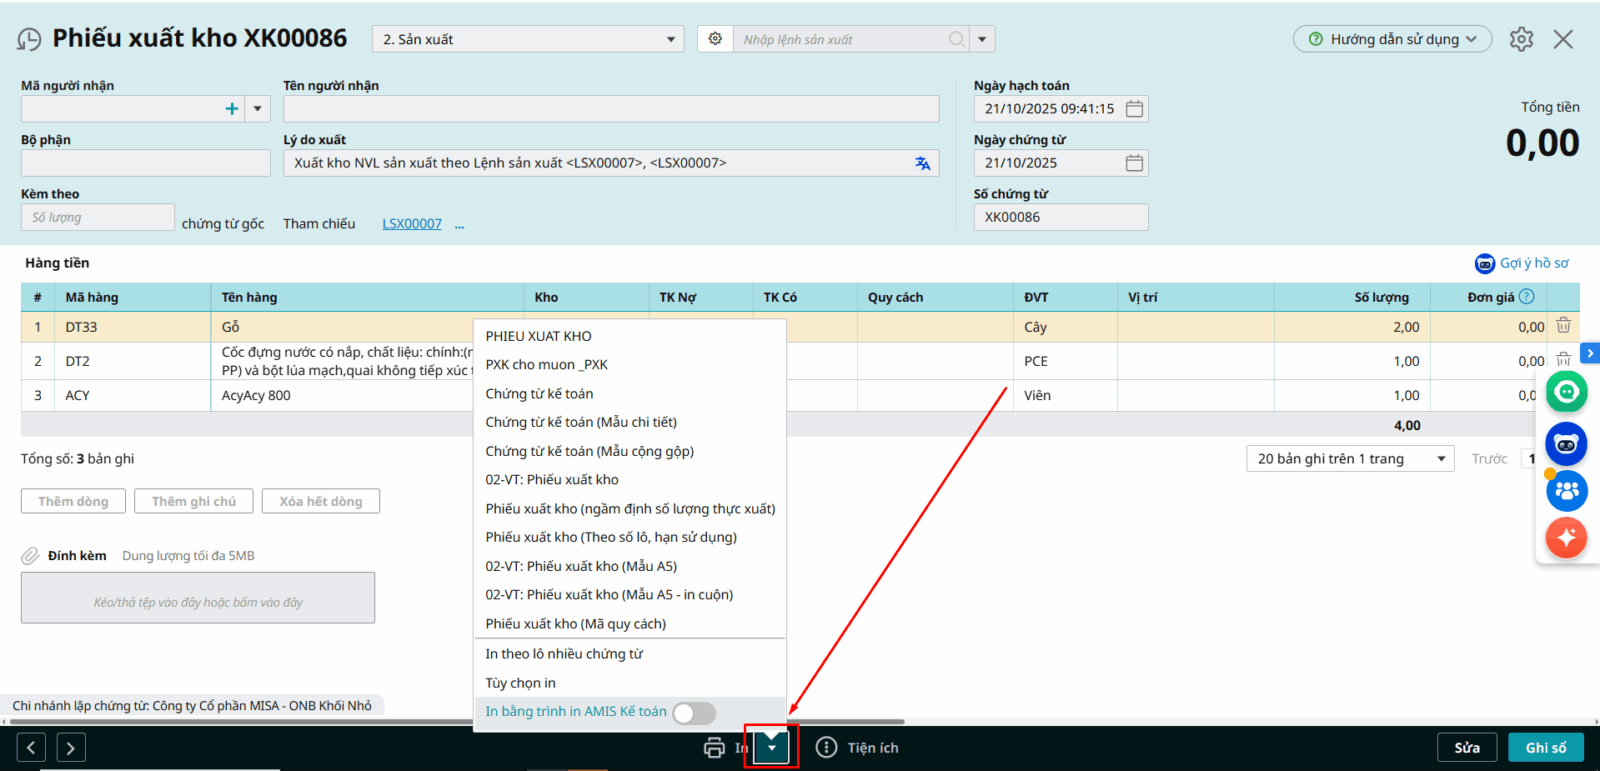Open calendar picker for Ngày chứng từ

[1134, 163]
